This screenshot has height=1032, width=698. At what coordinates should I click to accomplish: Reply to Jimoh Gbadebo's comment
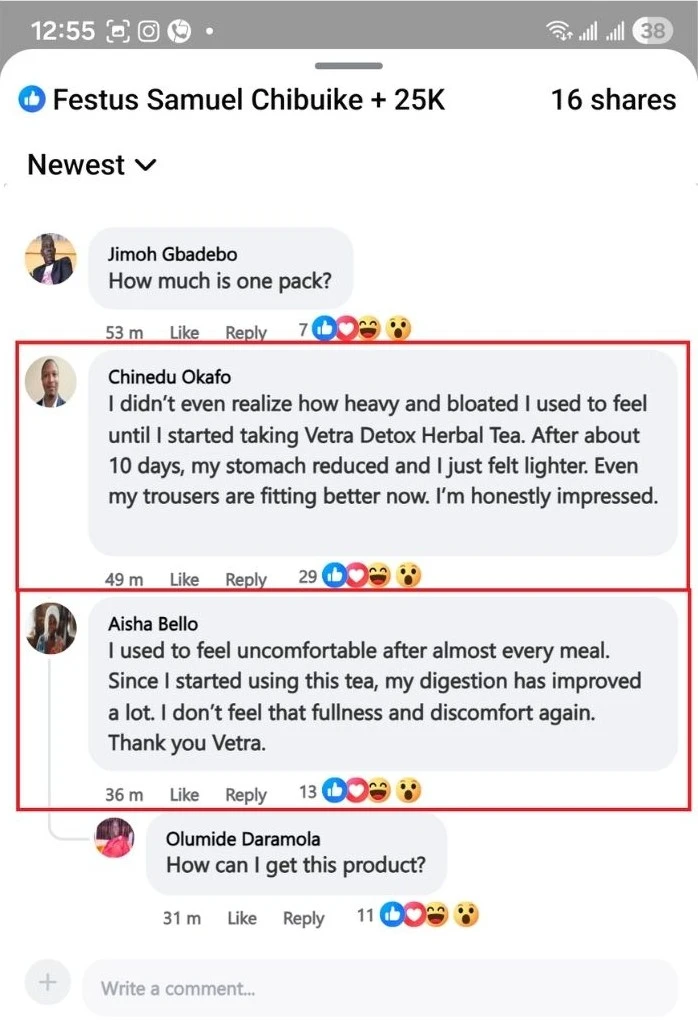point(246,332)
